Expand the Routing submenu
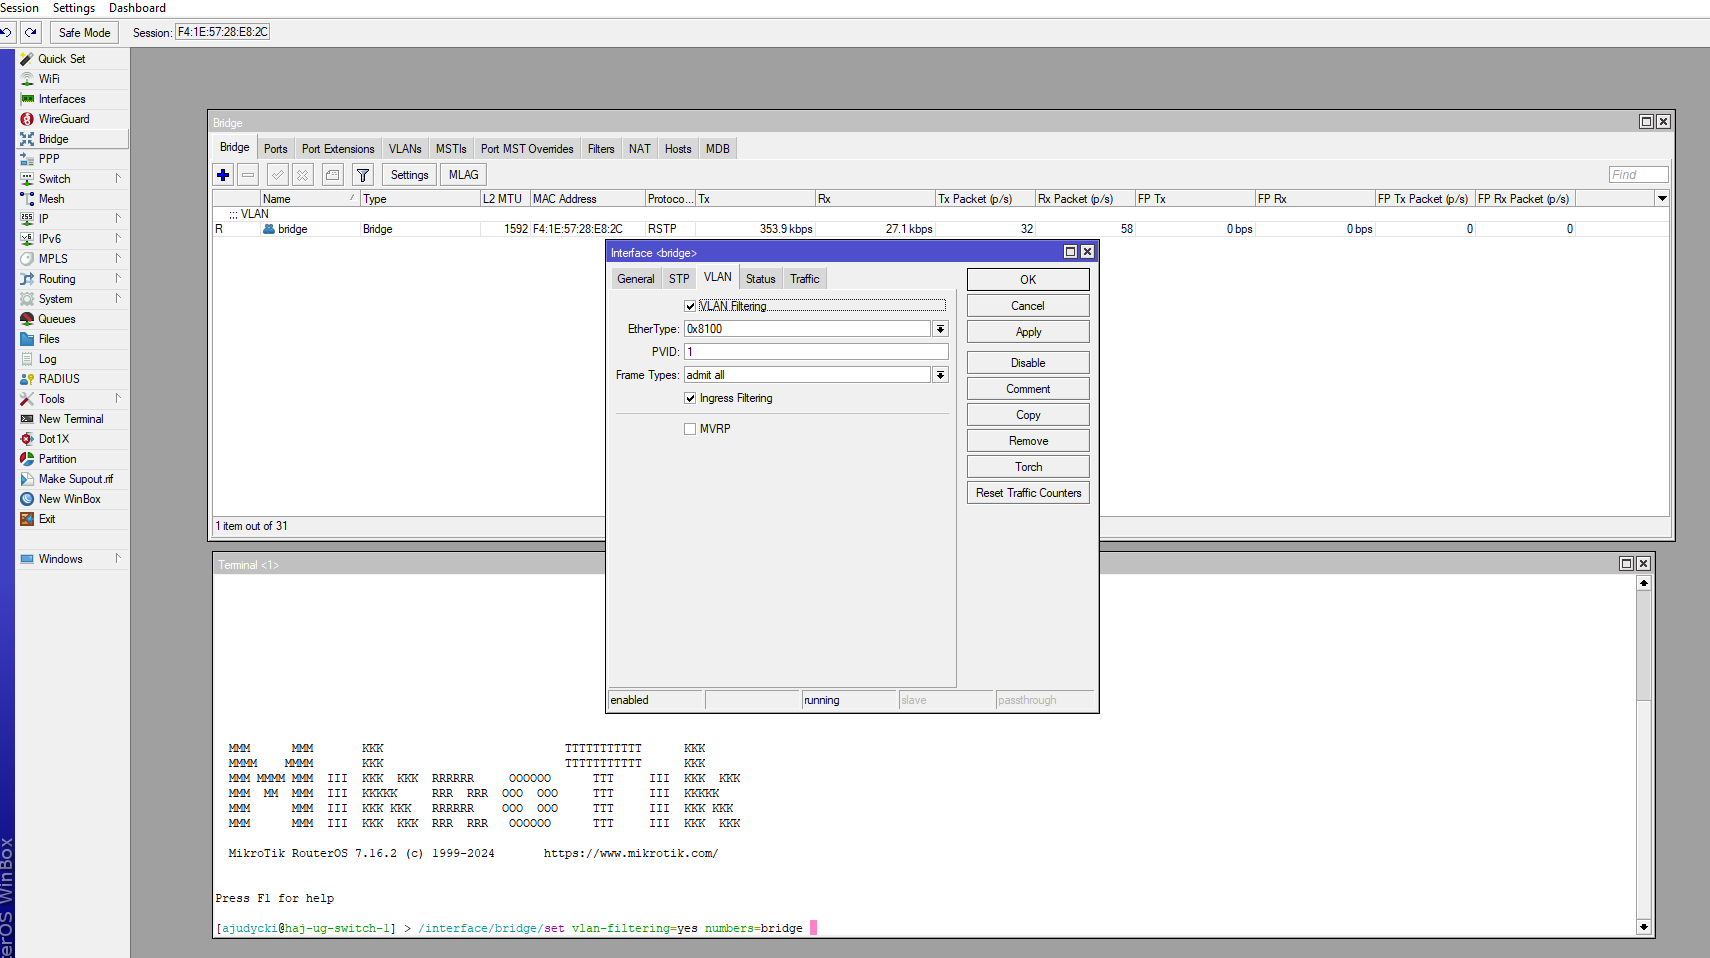Viewport: 1710px width, 958px height. 118,278
